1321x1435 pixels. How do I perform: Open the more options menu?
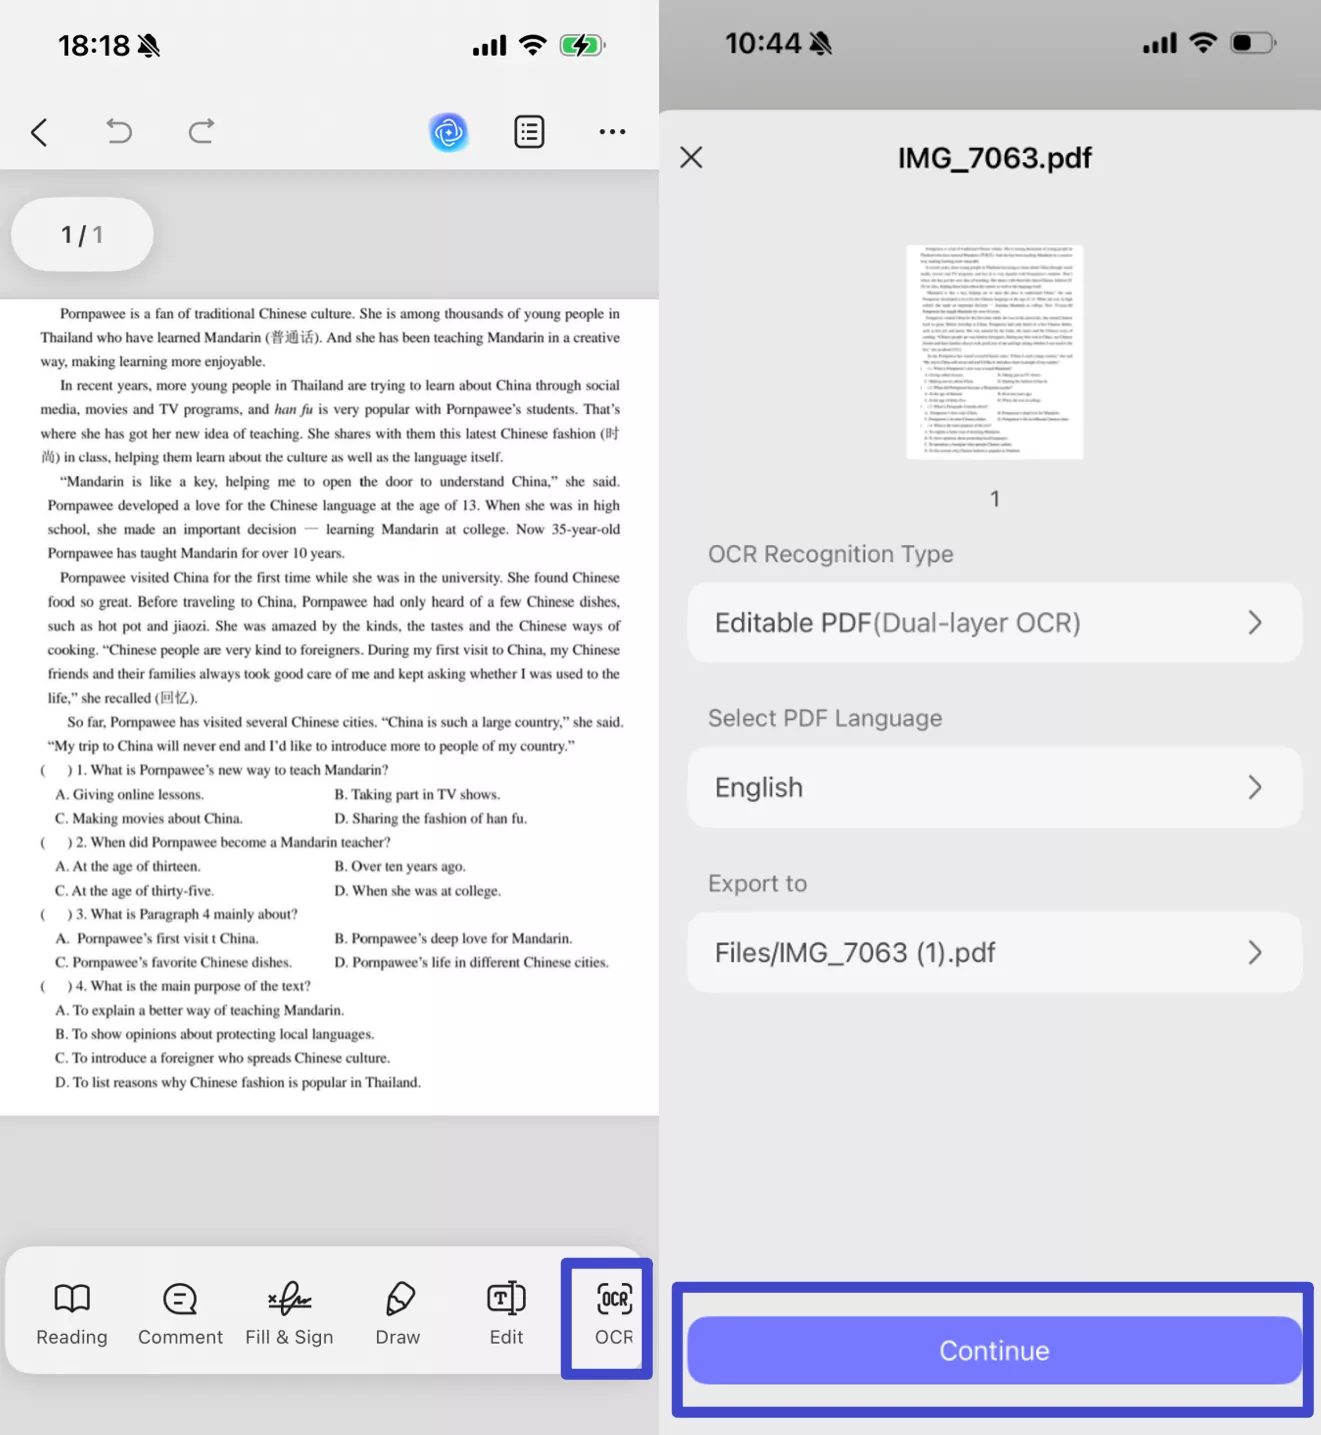click(x=611, y=131)
